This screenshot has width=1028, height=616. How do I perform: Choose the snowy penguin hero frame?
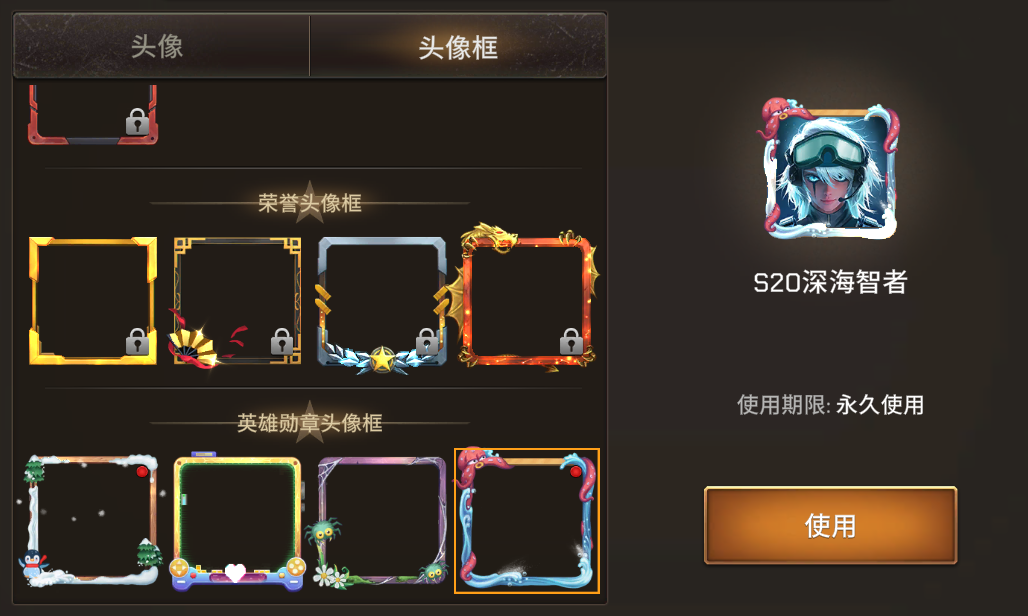(x=89, y=521)
